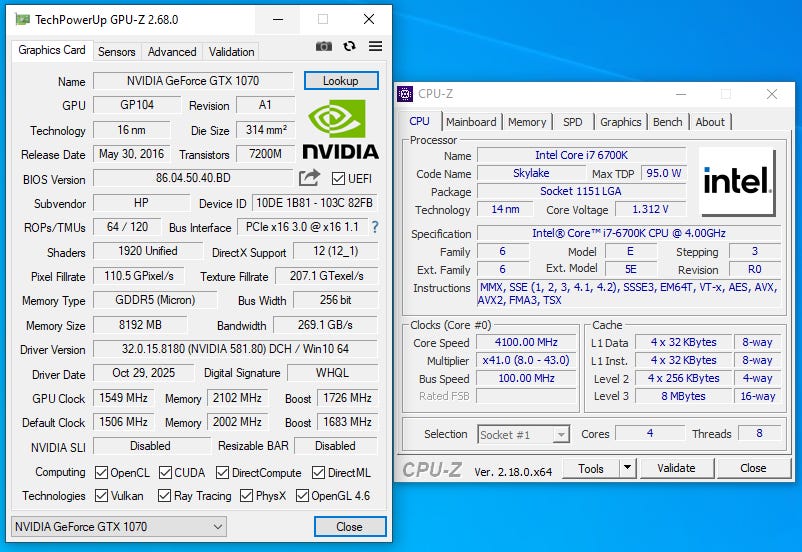The height and width of the screenshot is (552, 802).
Task: Select the CPU tab in CPU-Z
Action: (419, 121)
